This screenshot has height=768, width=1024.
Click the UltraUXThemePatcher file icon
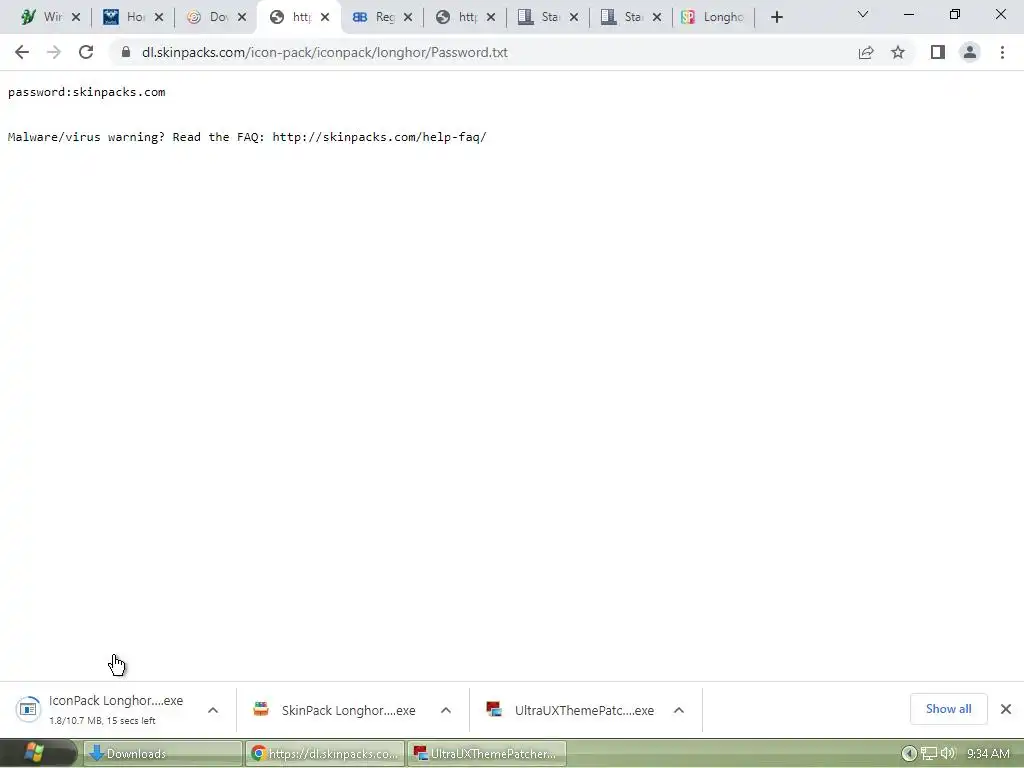pos(494,709)
